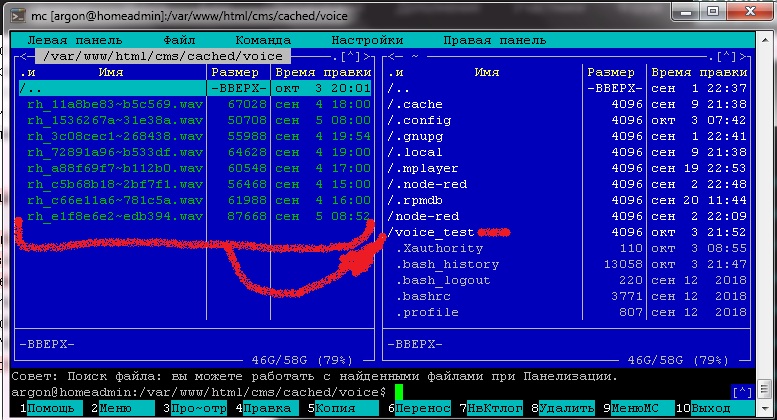Viewport: 777px width, 420px height.
Task: Sort the right panel by Размер column
Action: pyautogui.click(x=611, y=72)
